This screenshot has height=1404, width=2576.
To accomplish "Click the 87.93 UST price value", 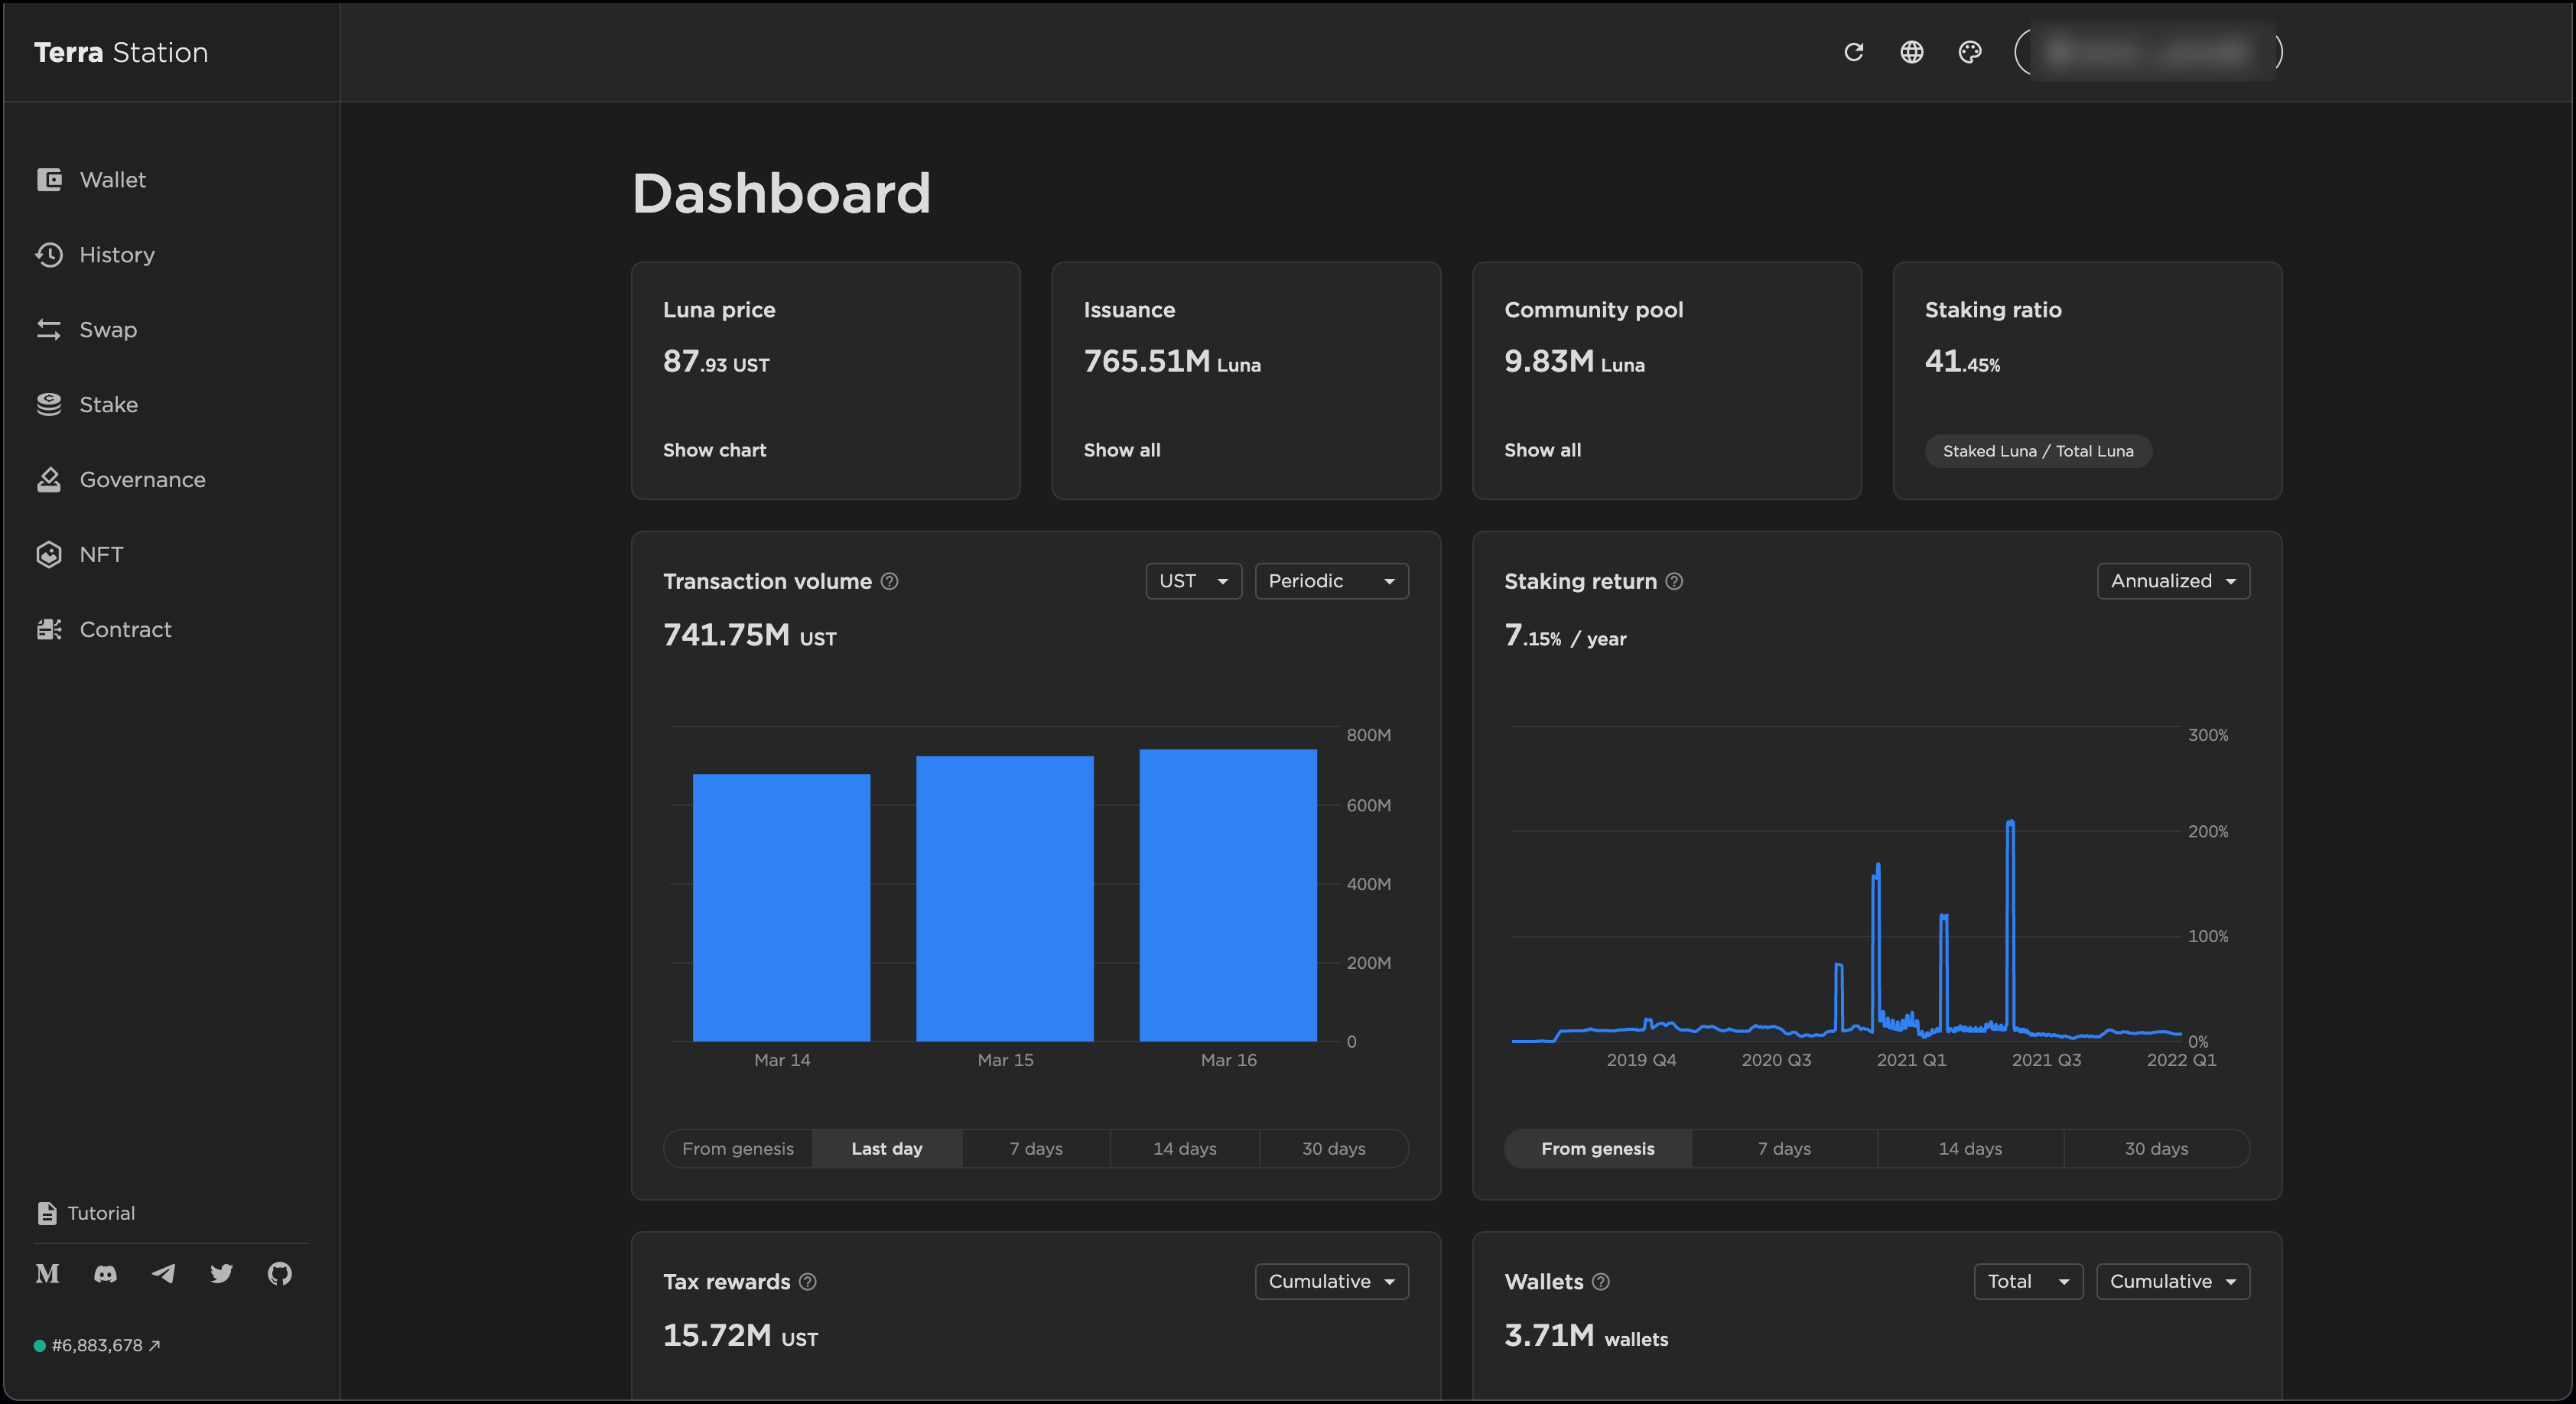I will (716, 361).
